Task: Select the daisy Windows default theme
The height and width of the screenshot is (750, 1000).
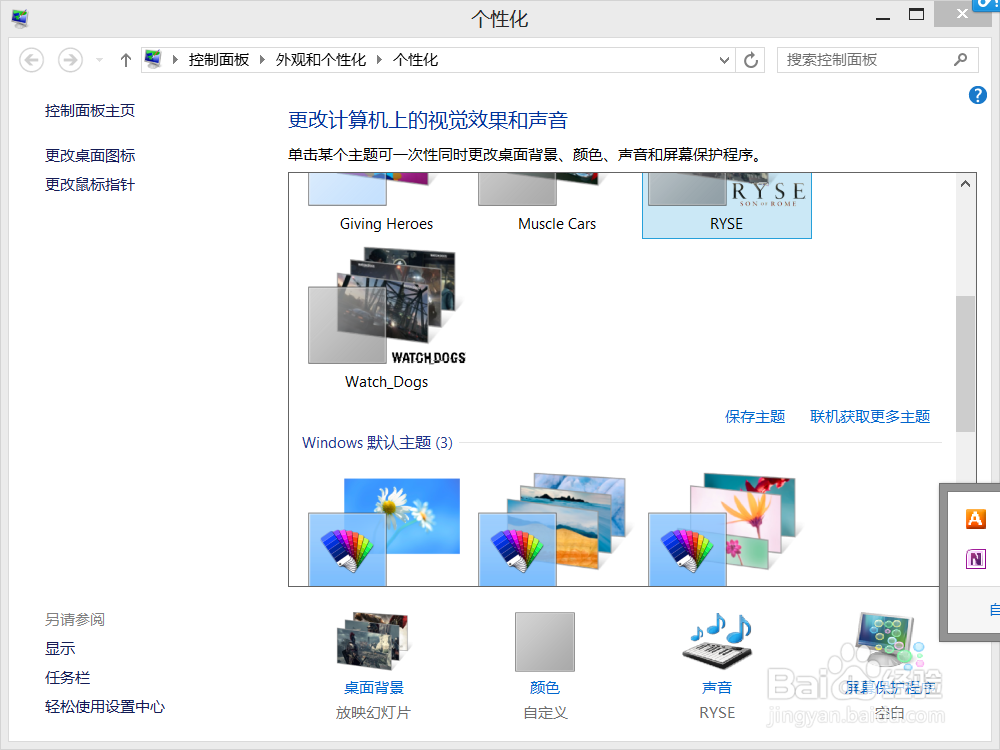Action: [x=385, y=531]
